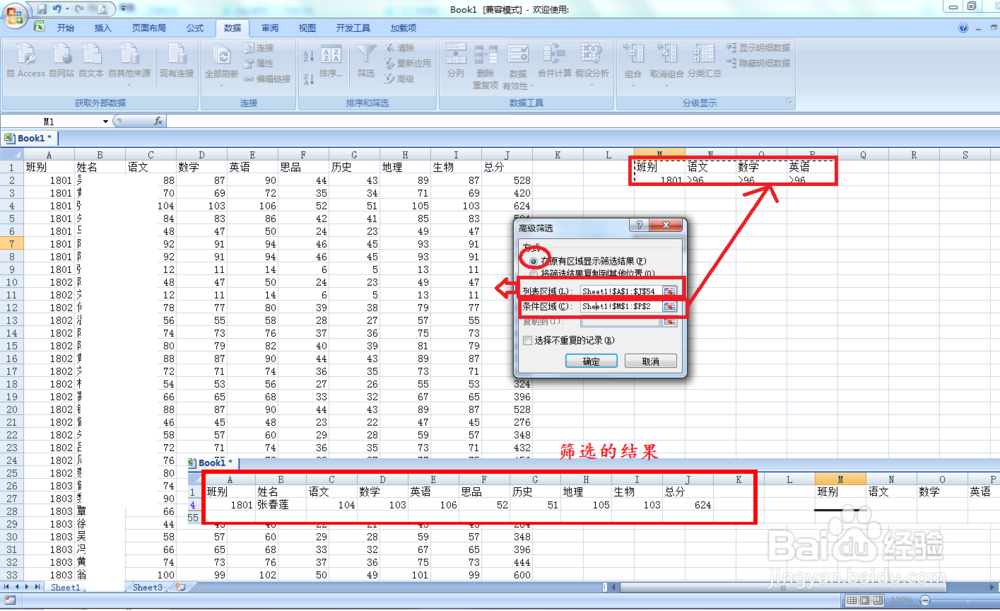Select 在原有区域显示筛选结果 radio option
The width and height of the screenshot is (1000, 611).
[533, 261]
